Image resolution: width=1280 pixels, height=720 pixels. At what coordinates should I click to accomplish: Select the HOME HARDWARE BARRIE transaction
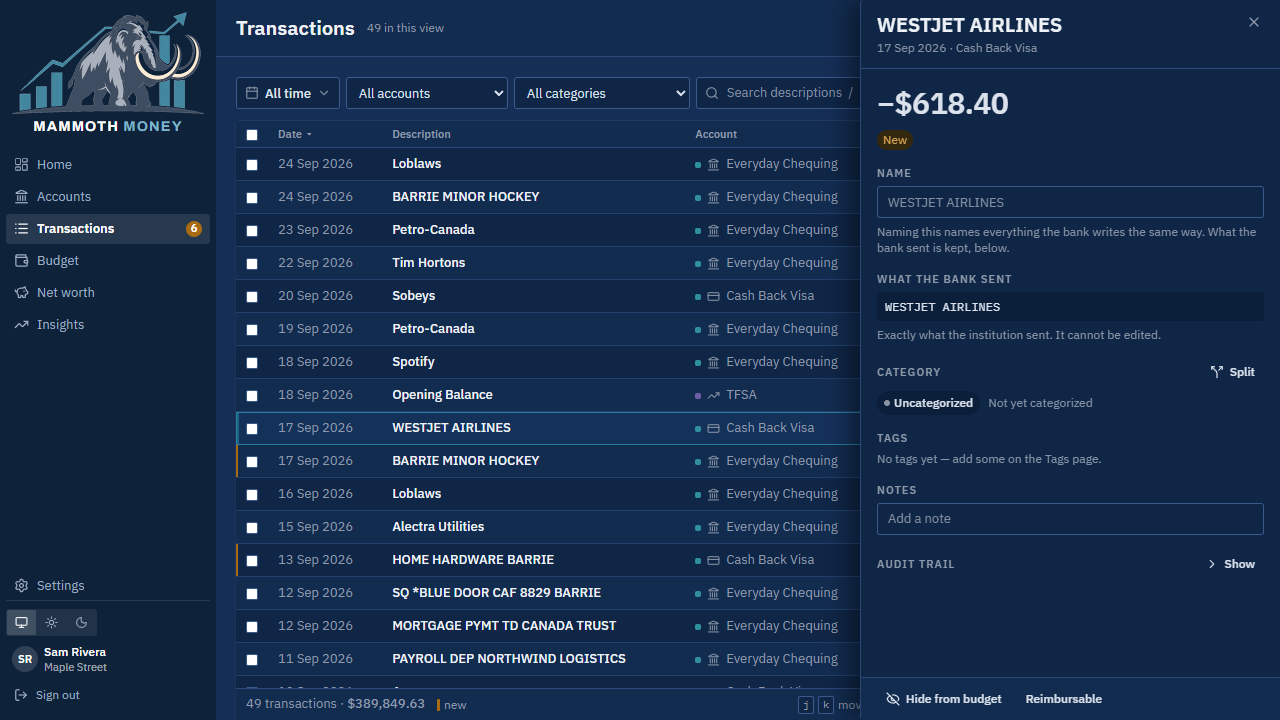548,560
